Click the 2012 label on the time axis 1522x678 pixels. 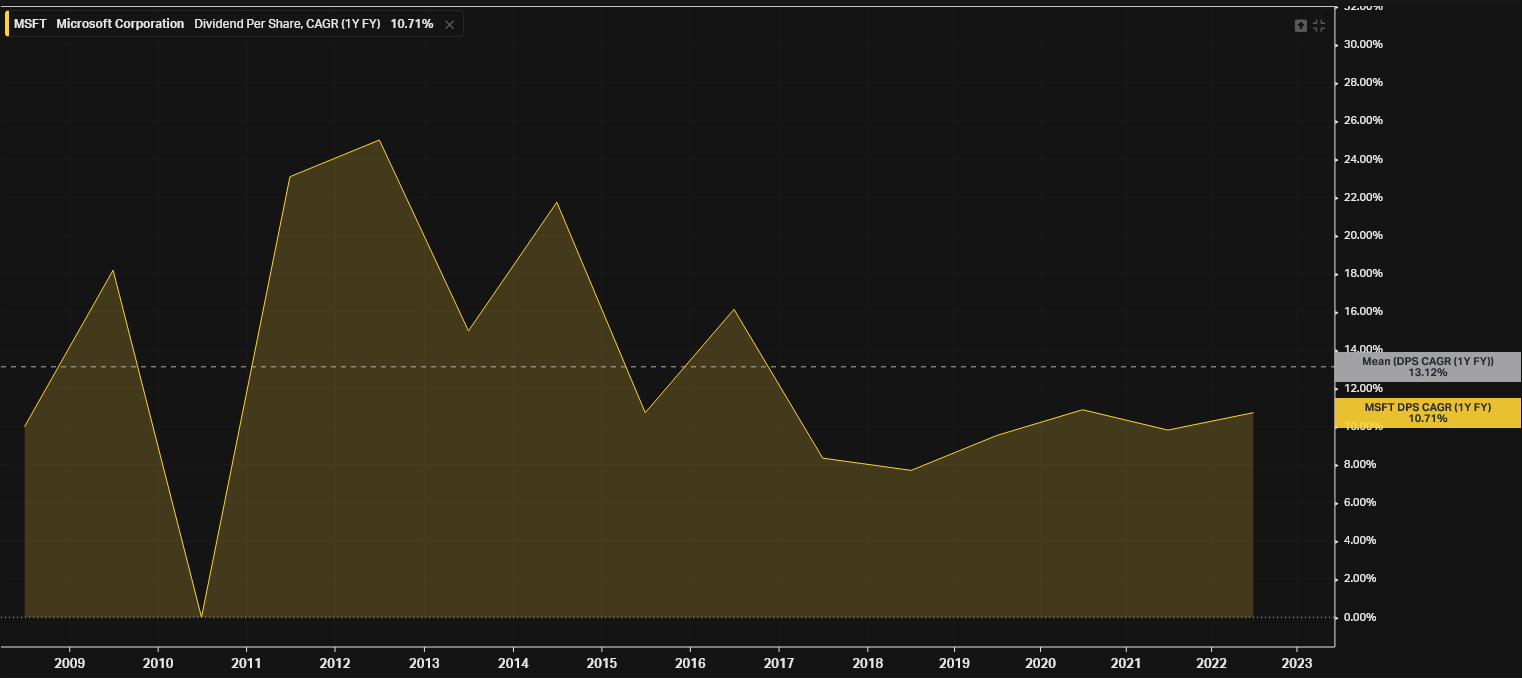(x=335, y=663)
